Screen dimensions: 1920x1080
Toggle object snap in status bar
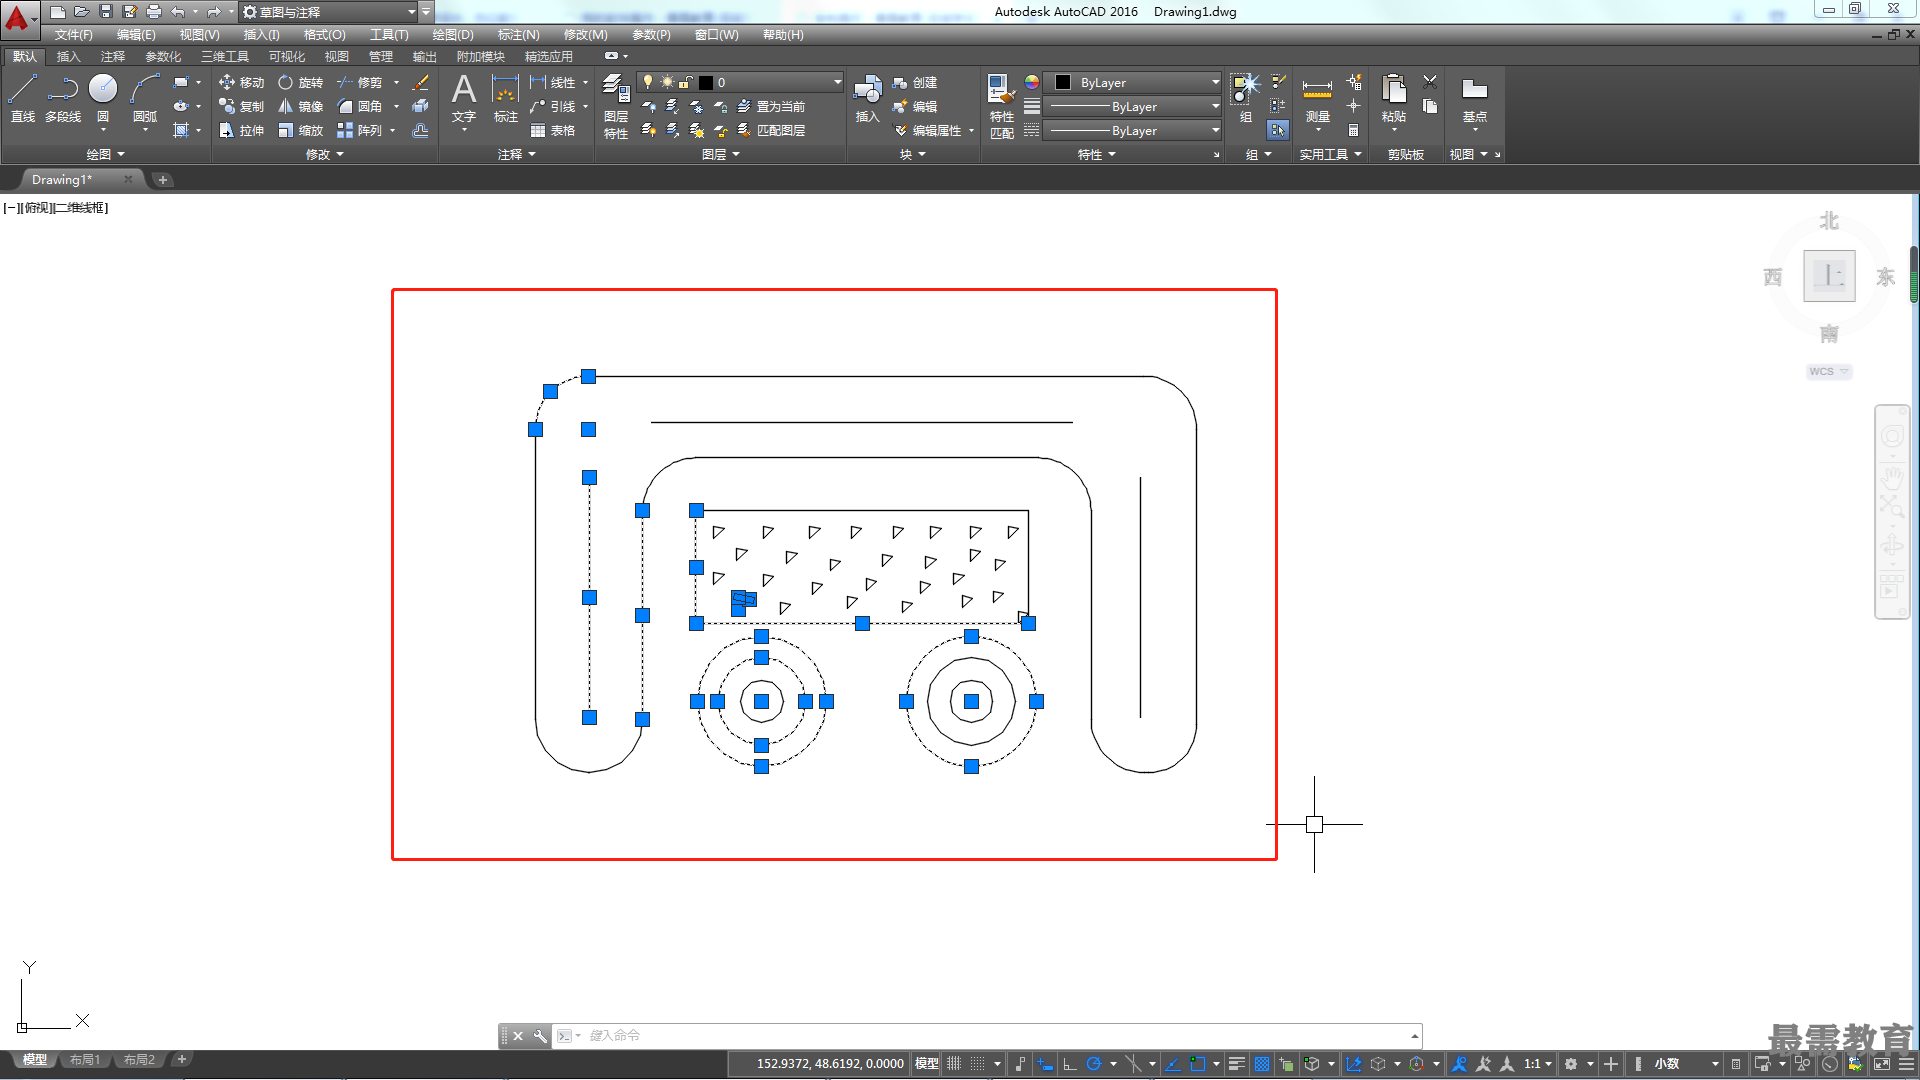(x=1198, y=1063)
